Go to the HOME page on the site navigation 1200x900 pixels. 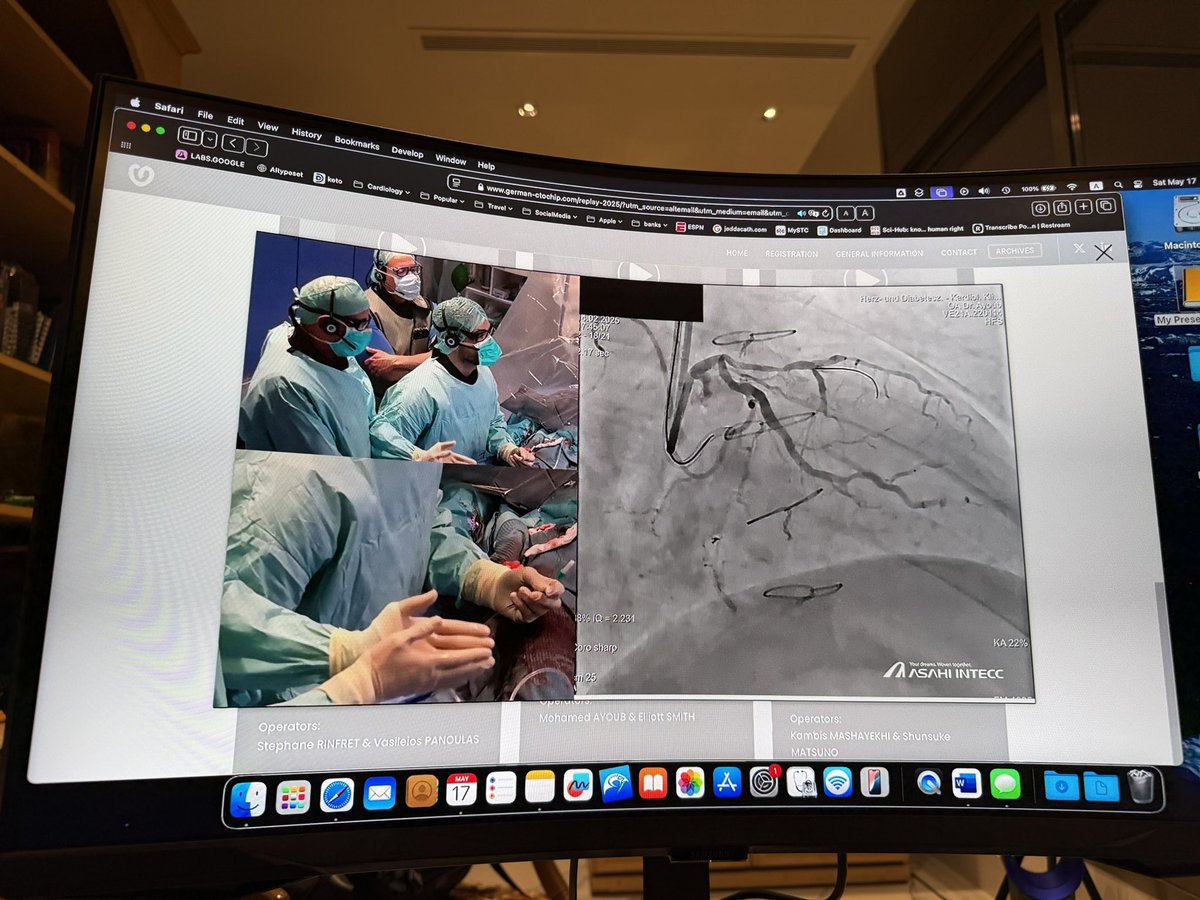click(x=737, y=253)
